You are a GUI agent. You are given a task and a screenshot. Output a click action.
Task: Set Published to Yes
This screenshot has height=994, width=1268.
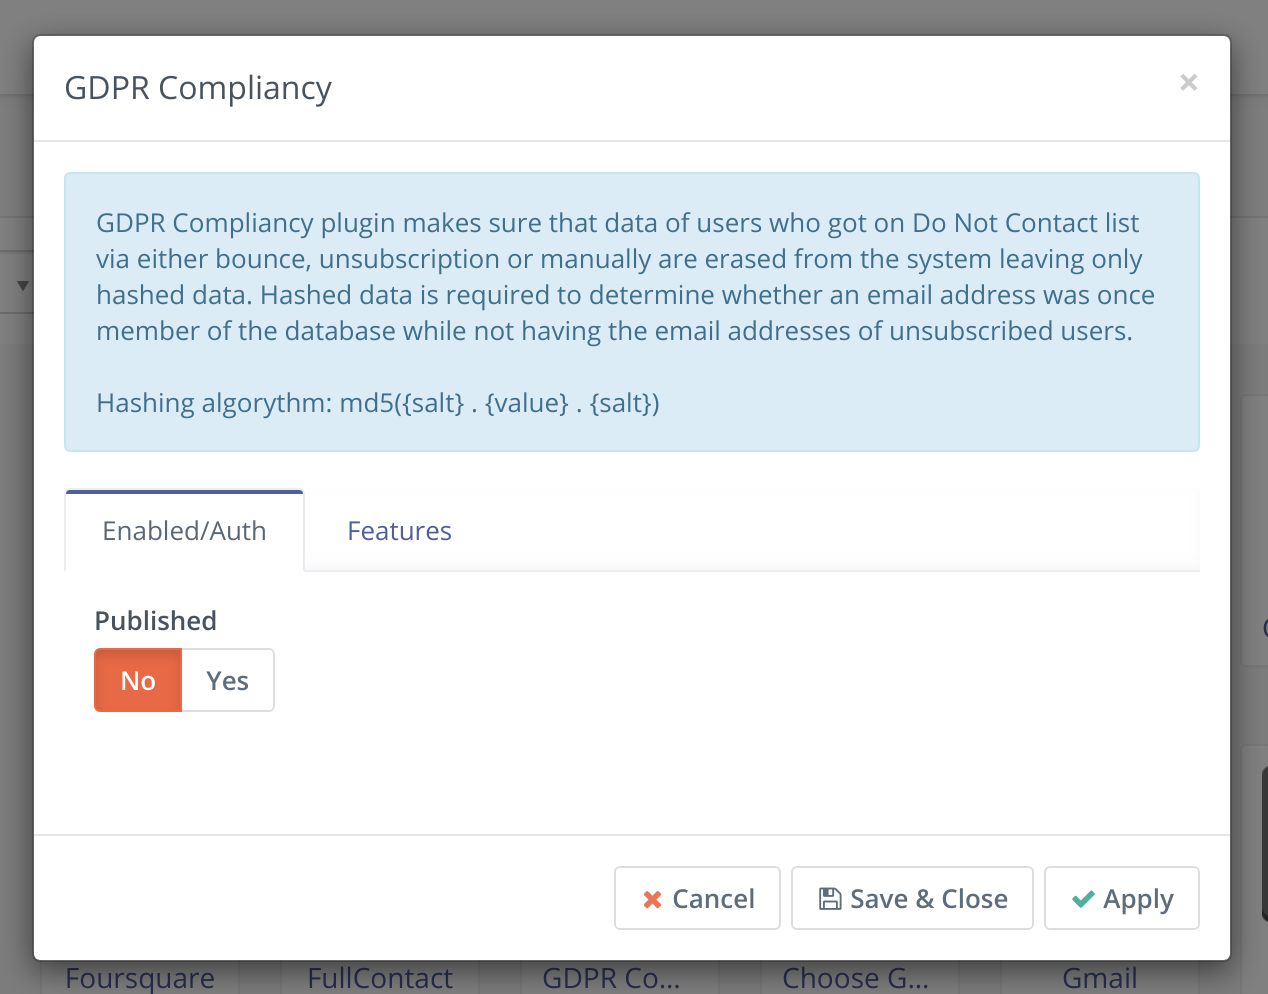[x=227, y=680]
